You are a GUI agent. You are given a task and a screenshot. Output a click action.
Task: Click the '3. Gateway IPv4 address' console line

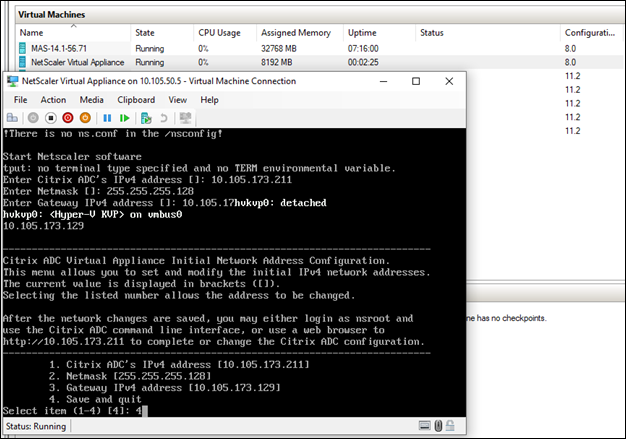[x=164, y=388]
